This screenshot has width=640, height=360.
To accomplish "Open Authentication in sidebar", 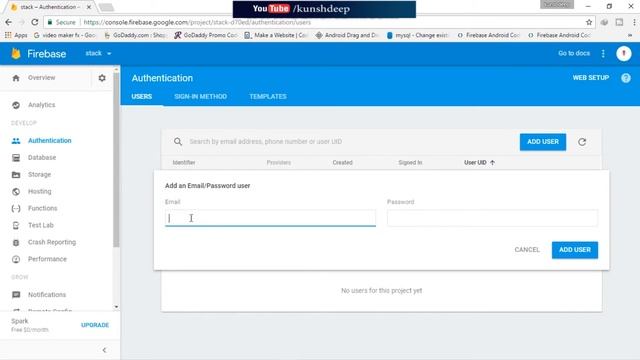I will coord(50,141).
